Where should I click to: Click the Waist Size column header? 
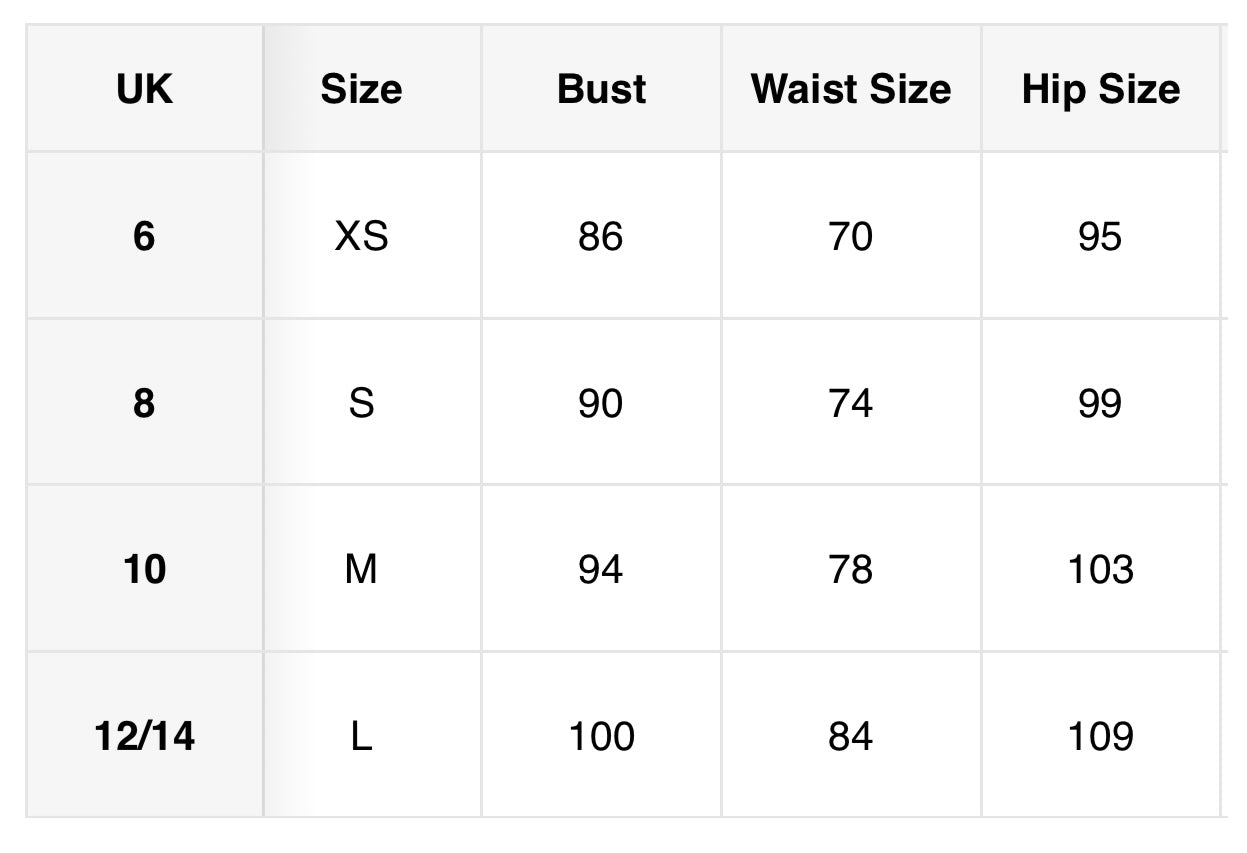tap(851, 89)
